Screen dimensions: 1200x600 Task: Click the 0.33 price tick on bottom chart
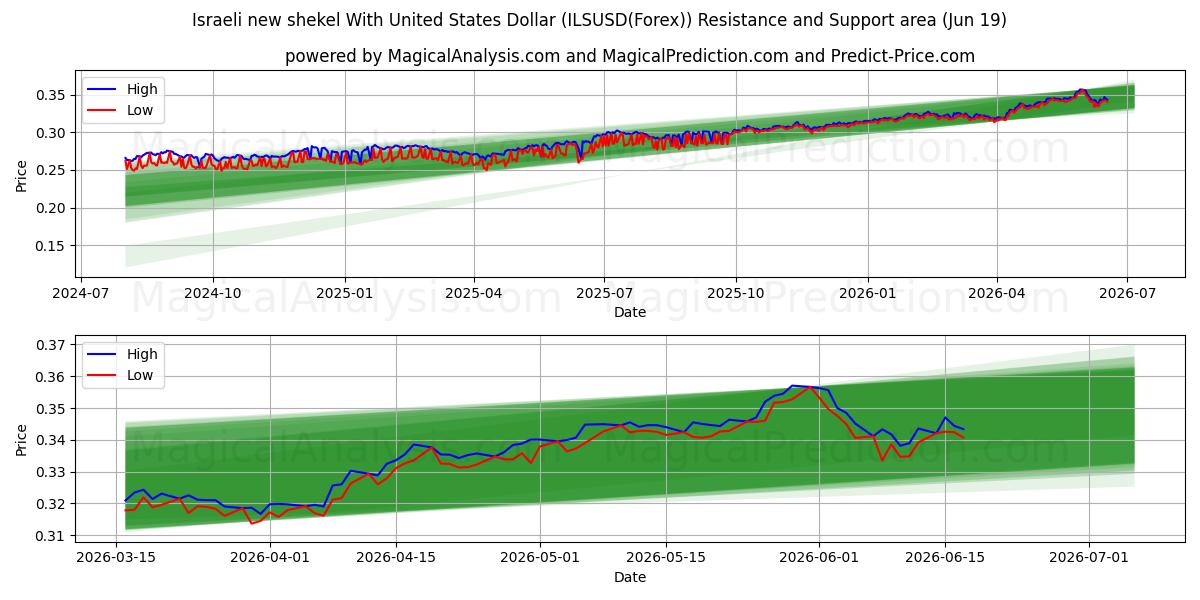click(x=53, y=472)
